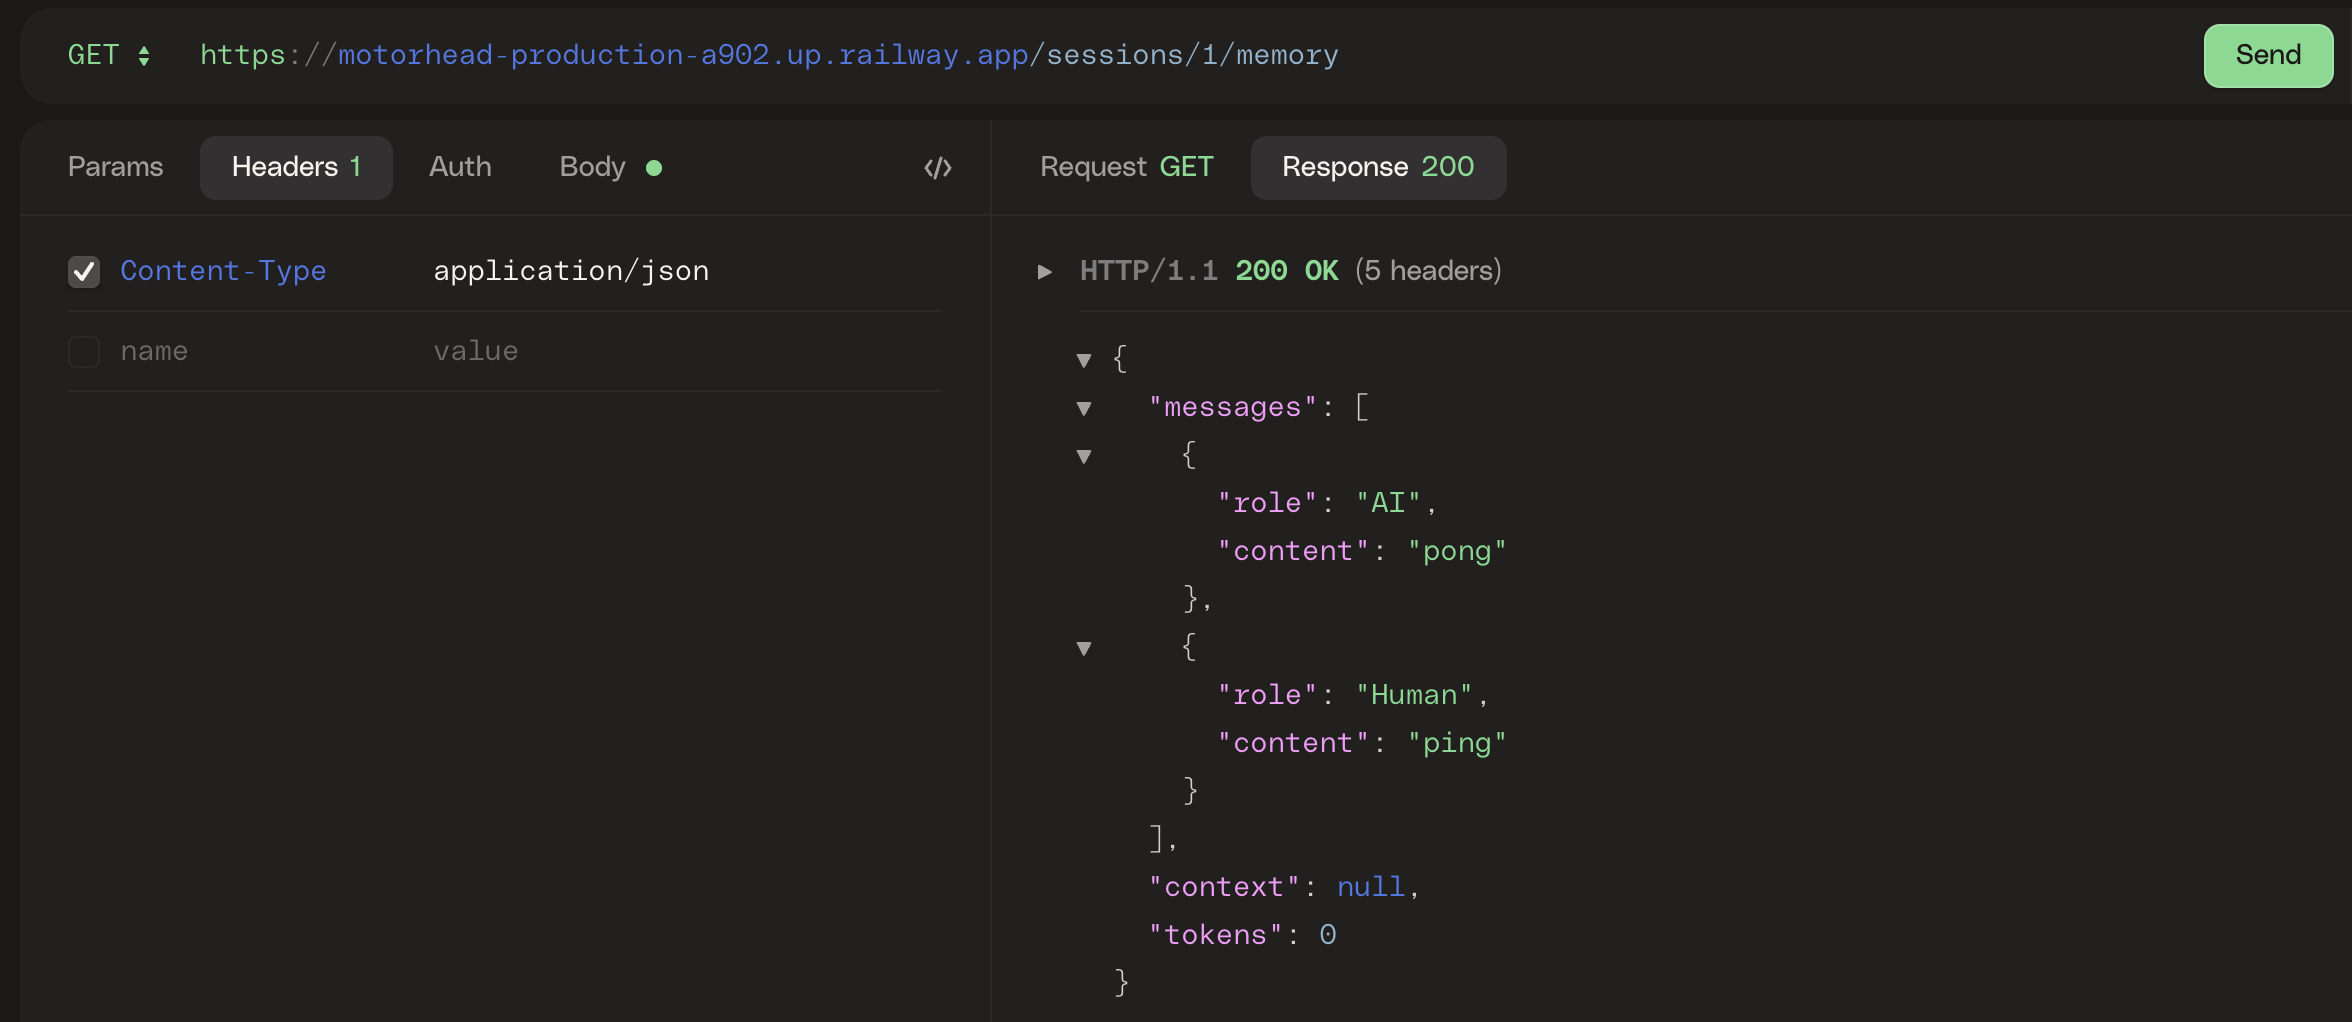Expand the 5 response headers disclosure
2352x1022 pixels.
pyautogui.click(x=1045, y=271)
